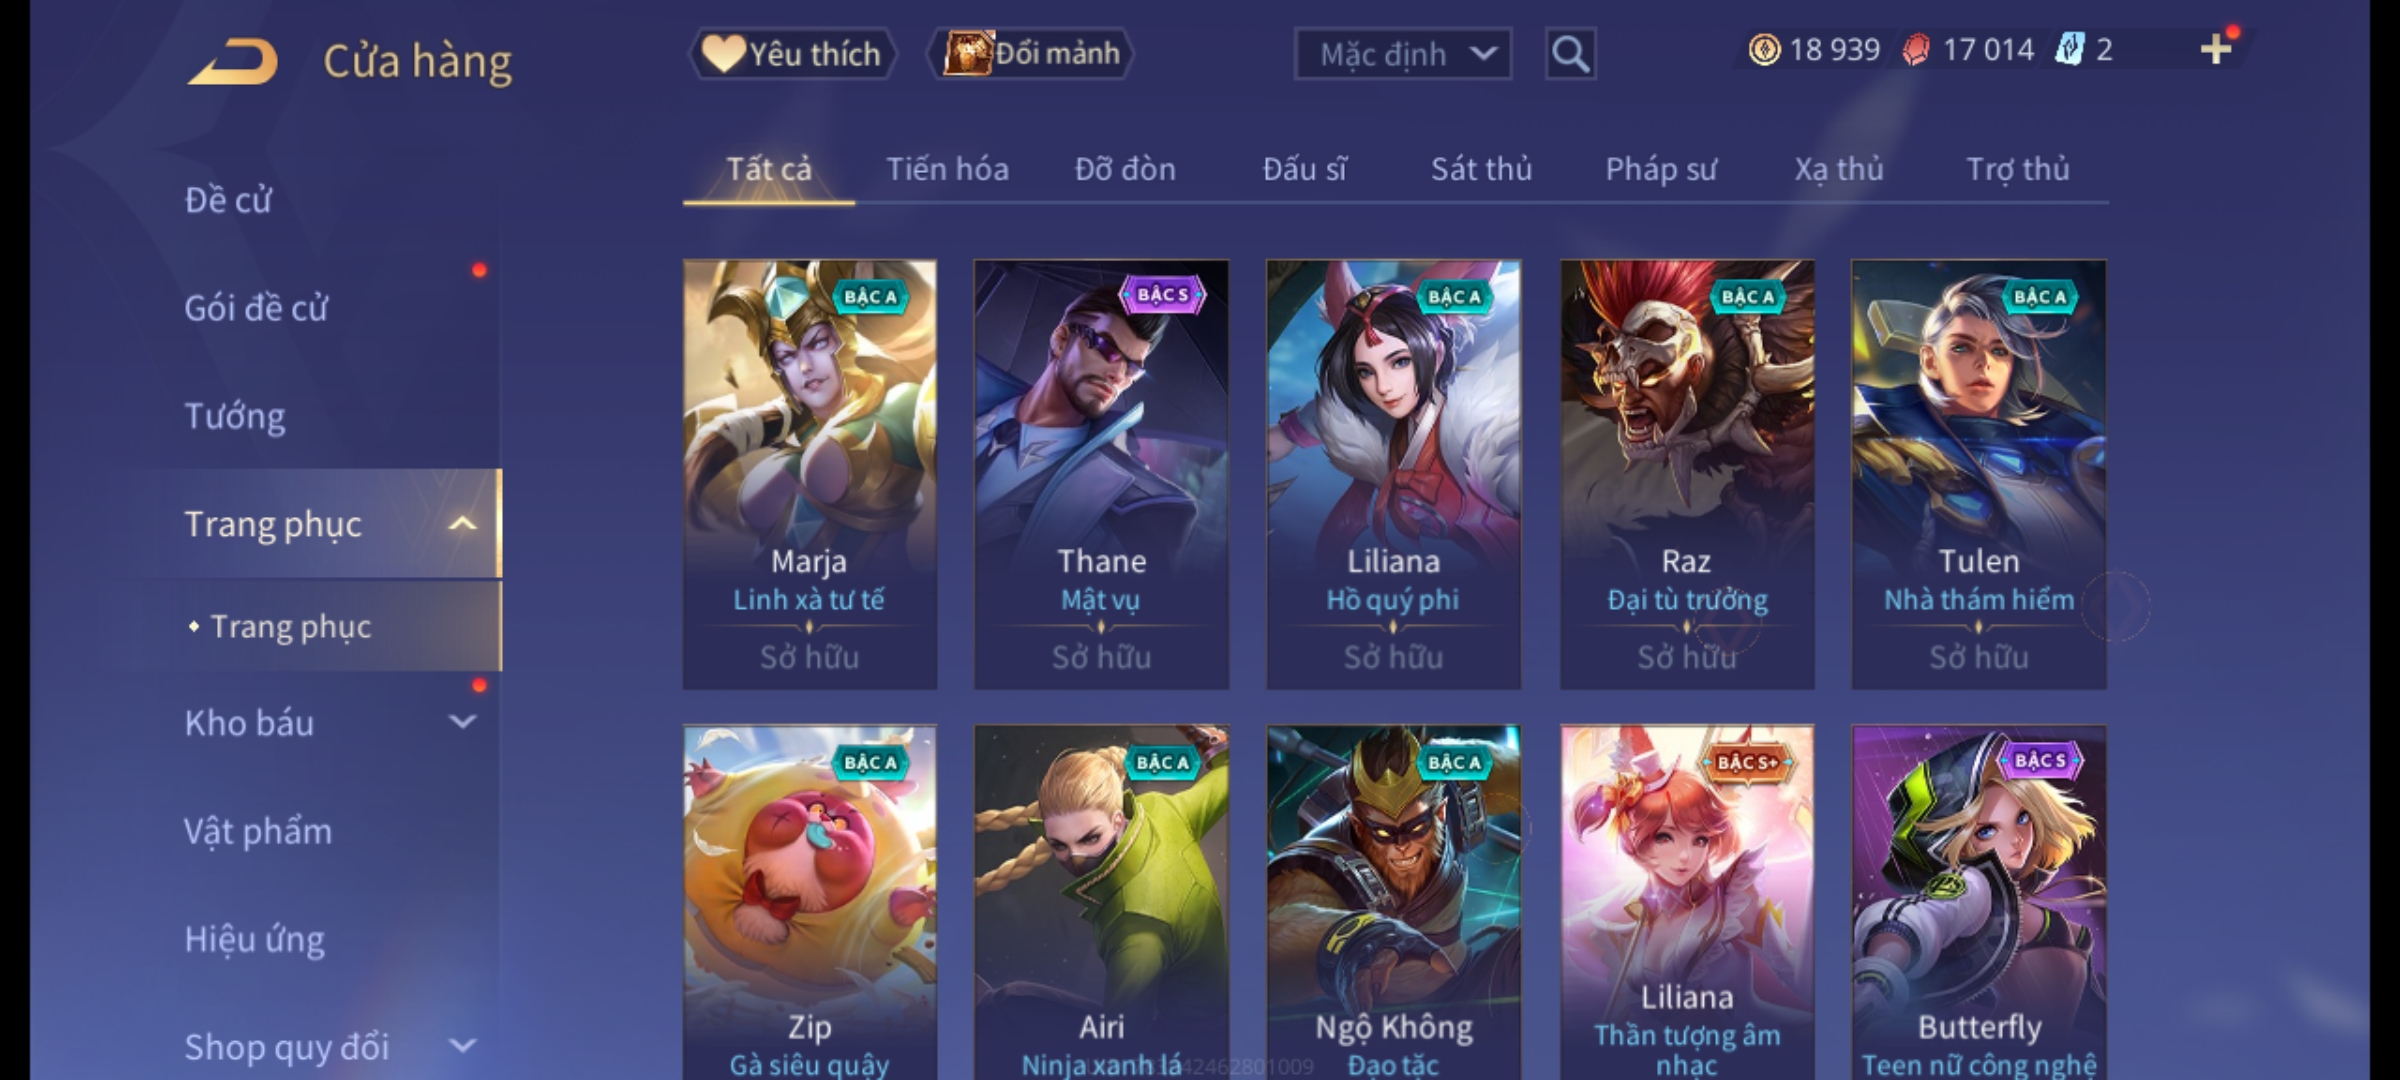Viewport: 2400px width, 1080px height.
Task: Open the search magnifier icon
Action: [1570, 54]
